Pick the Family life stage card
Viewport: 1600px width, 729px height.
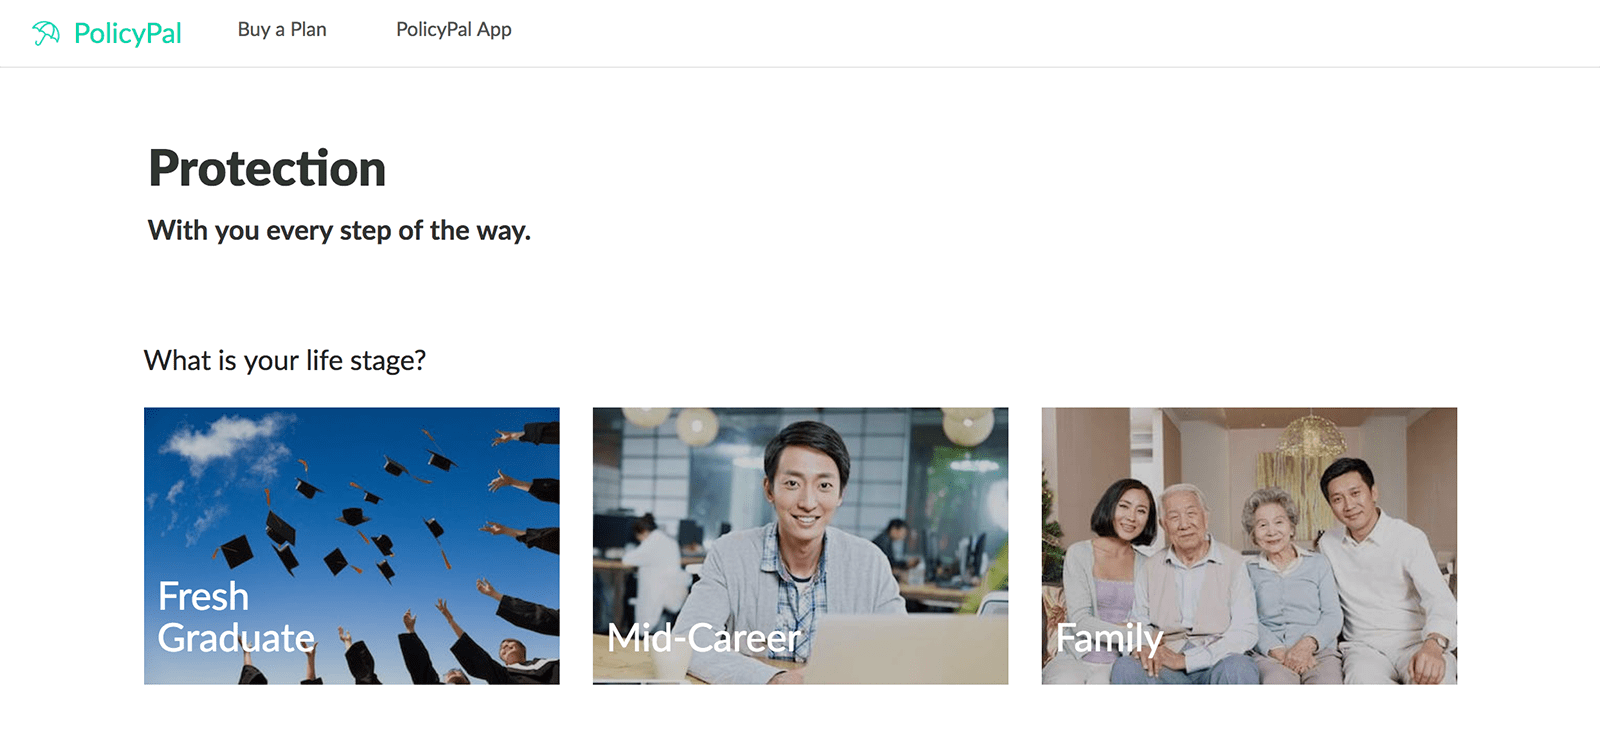tap(1249, 546)
